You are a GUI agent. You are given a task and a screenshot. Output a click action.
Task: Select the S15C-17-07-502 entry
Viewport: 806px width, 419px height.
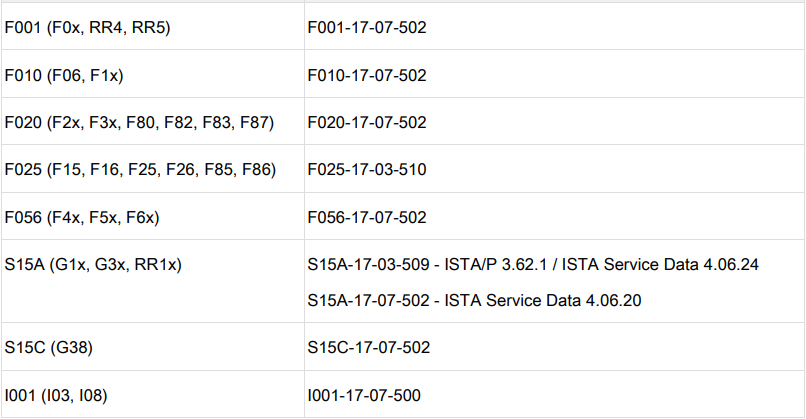pyautogui.click(x=368, y=347)
